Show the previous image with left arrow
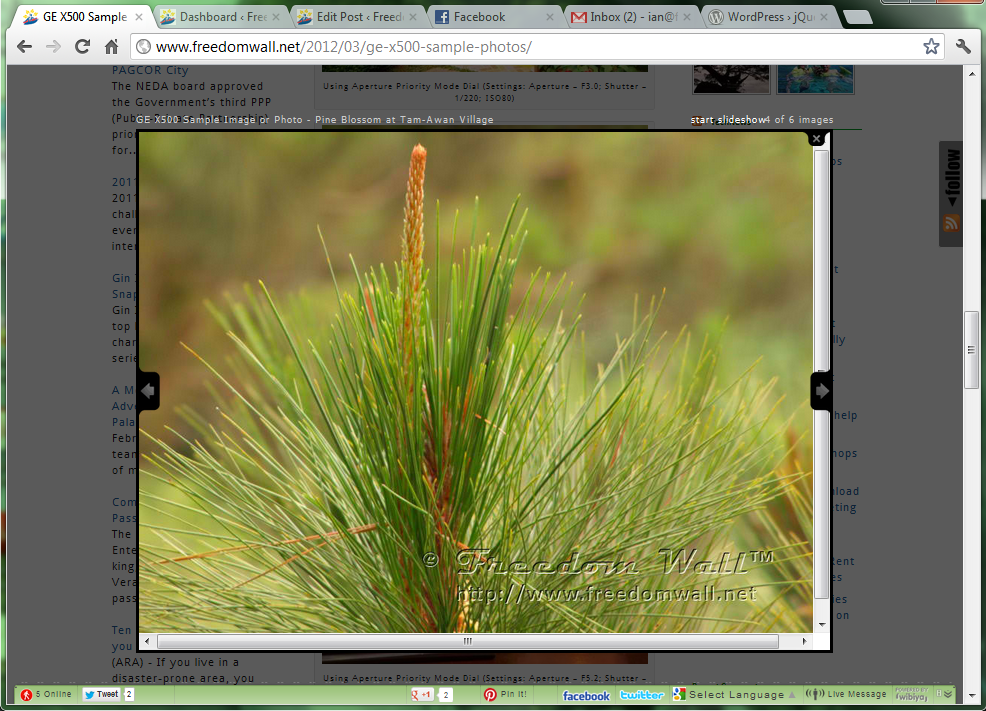The height and width of the screenshot is (711, 986). tap(148, 391)
